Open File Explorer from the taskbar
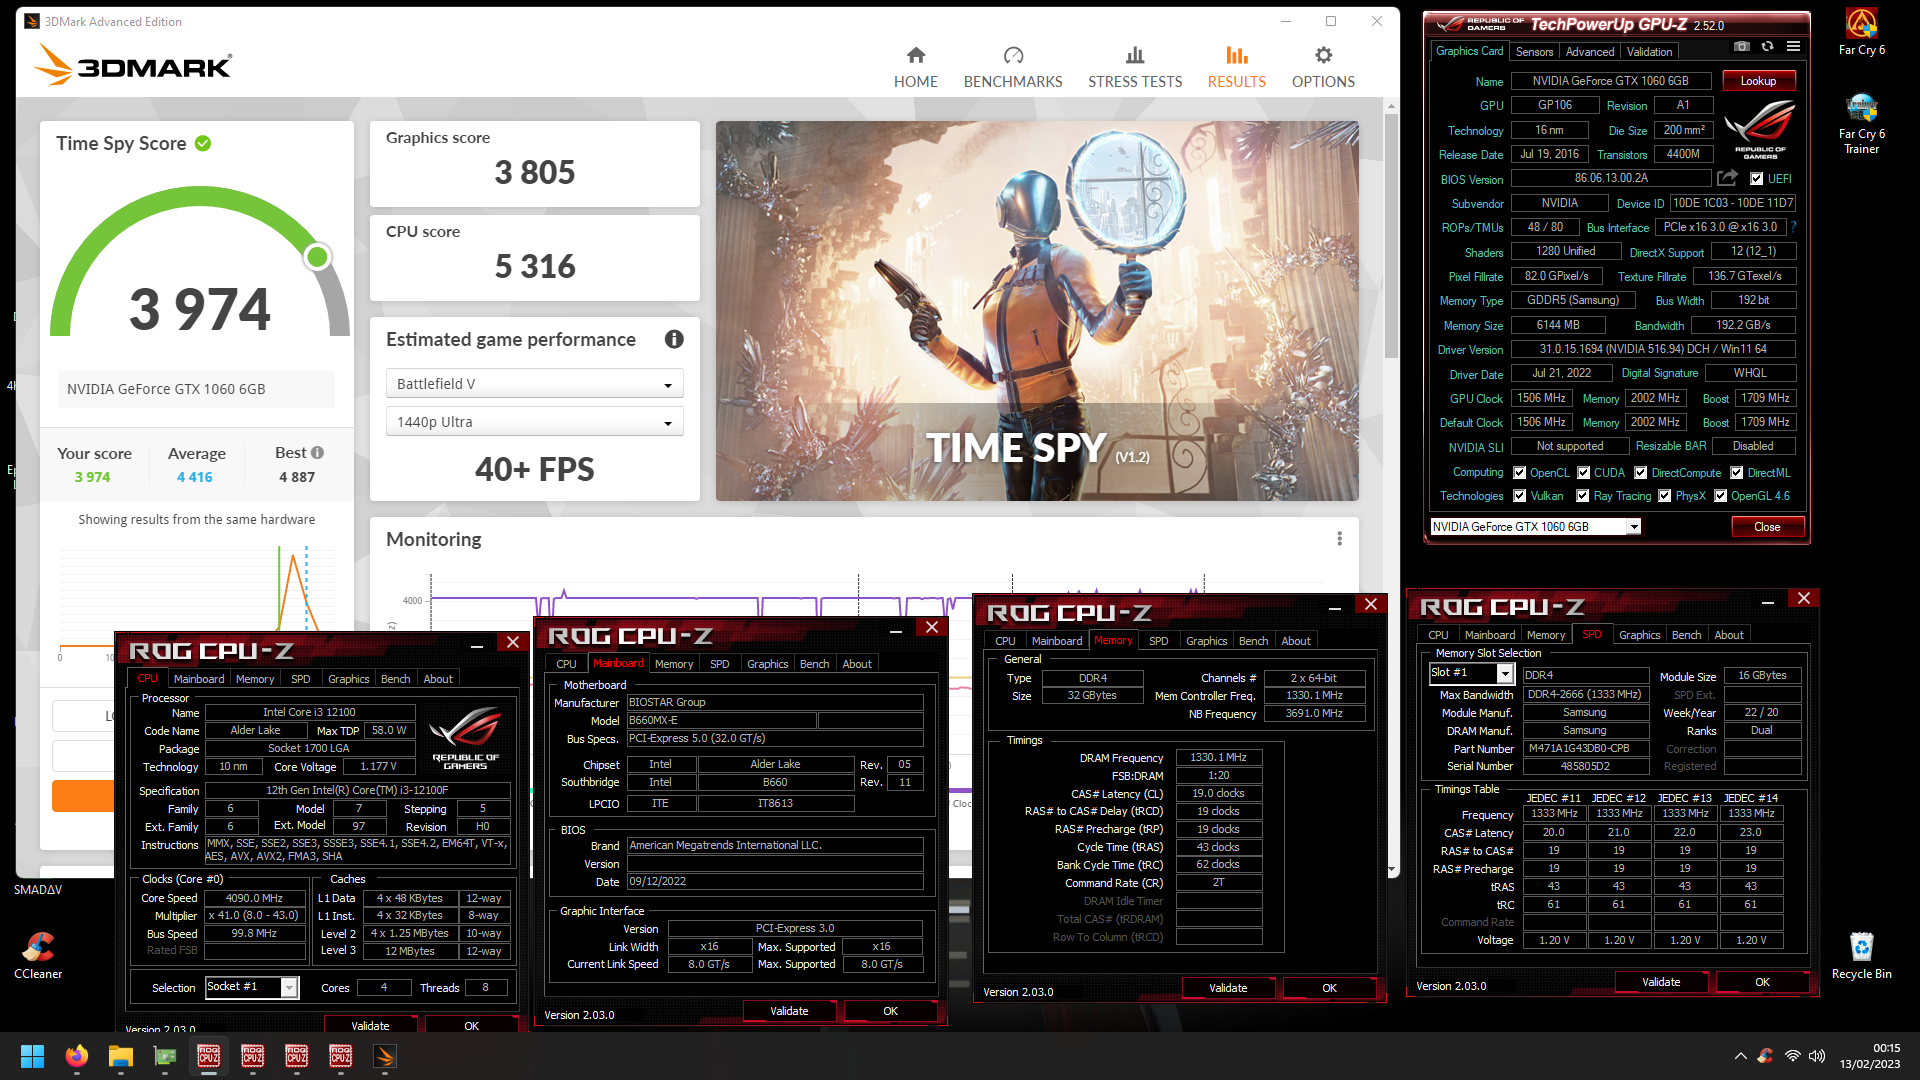 (x=121, y=1056)
